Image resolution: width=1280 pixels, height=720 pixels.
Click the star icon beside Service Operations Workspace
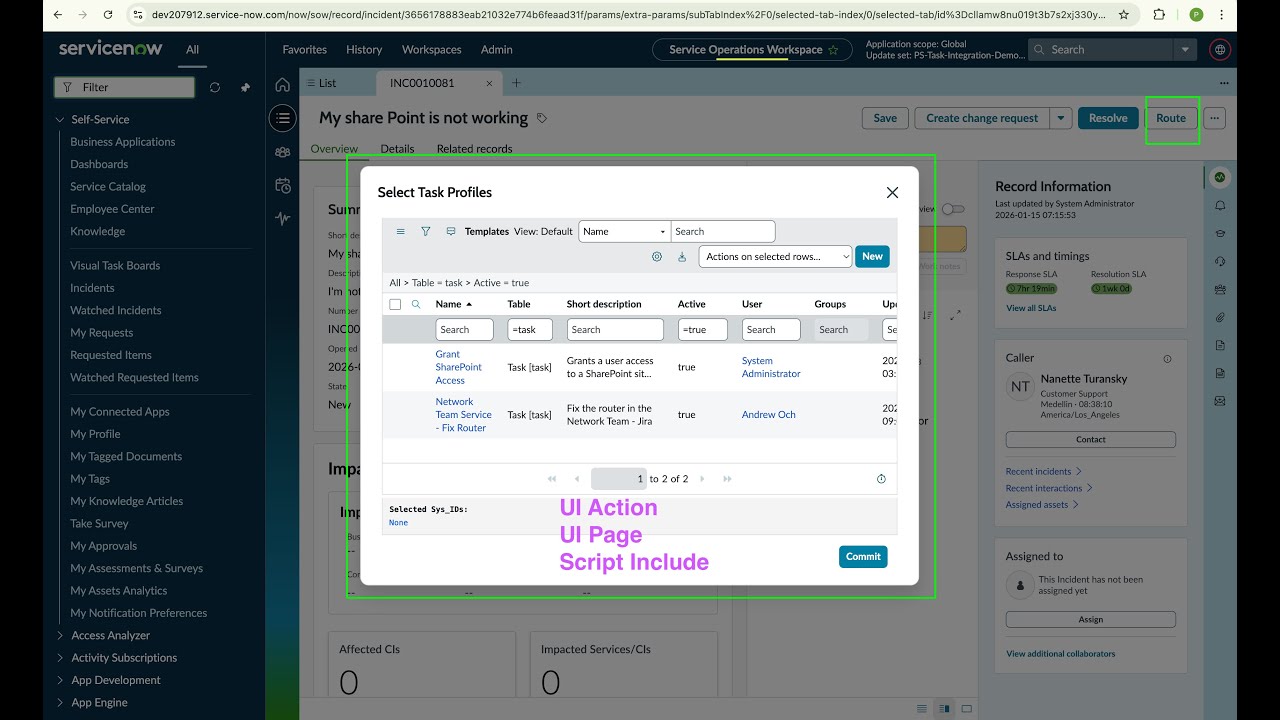pyautogui.click(x=833, y=49)
